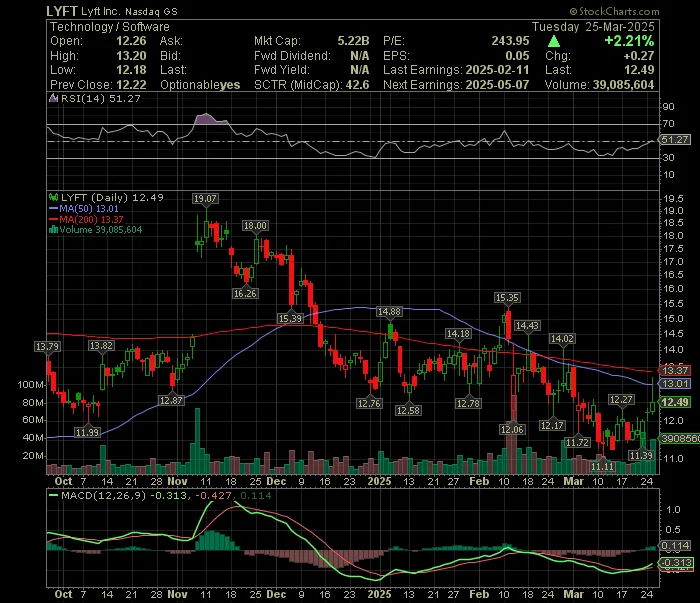Click the 12.06 low price label
This screenshot has width=700, height=603.
pyautogui.click(x=512, y=429)
